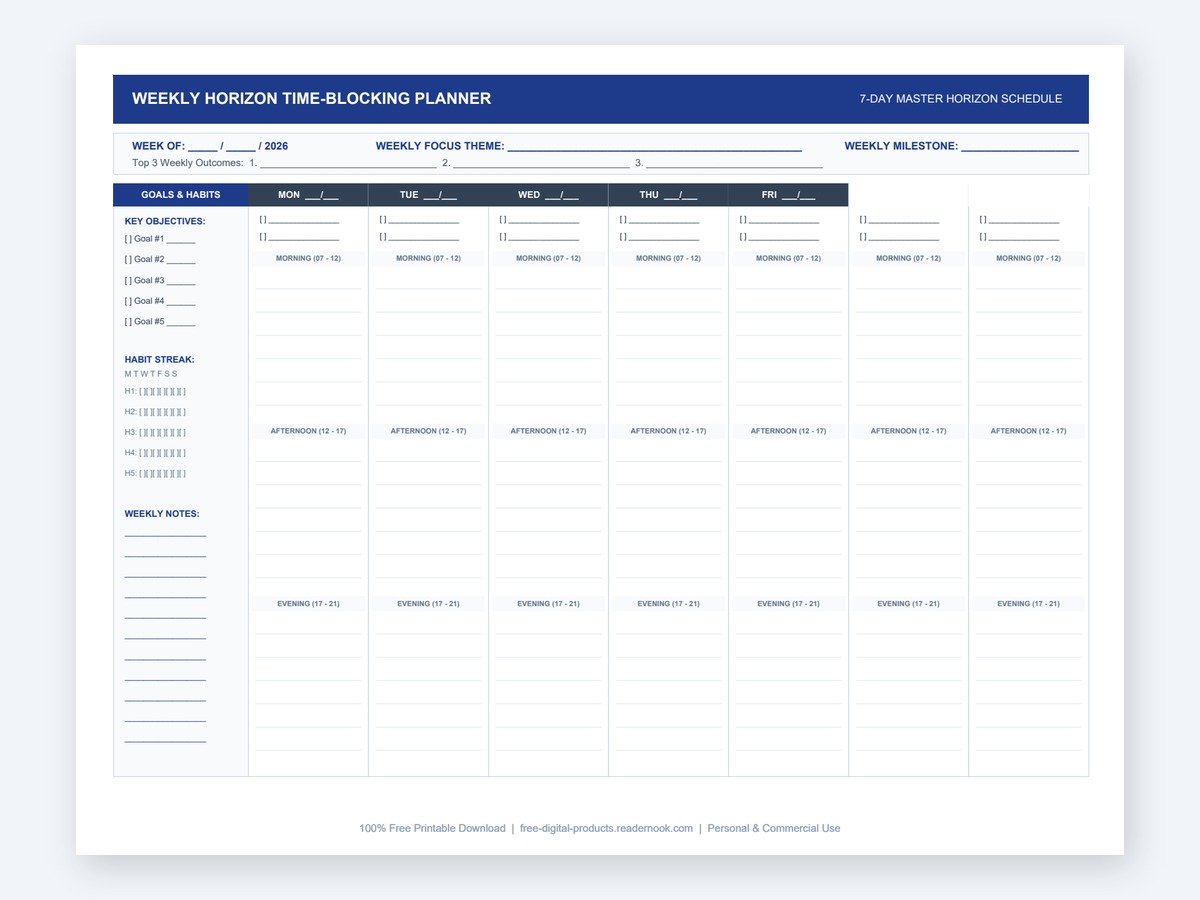Image resolution: width=1200 pixels, height=900 pixels.
Task: Click 'EVENING (17 - 21)' under THU
Action: click(x=668, y=604)
